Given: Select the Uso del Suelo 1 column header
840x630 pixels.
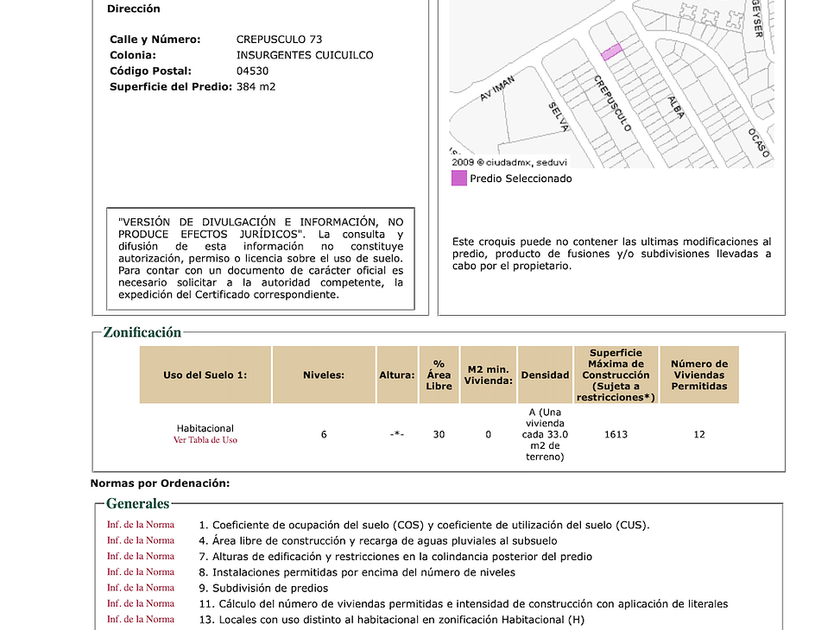Looking at the screenshot, I should click(205, 375).
